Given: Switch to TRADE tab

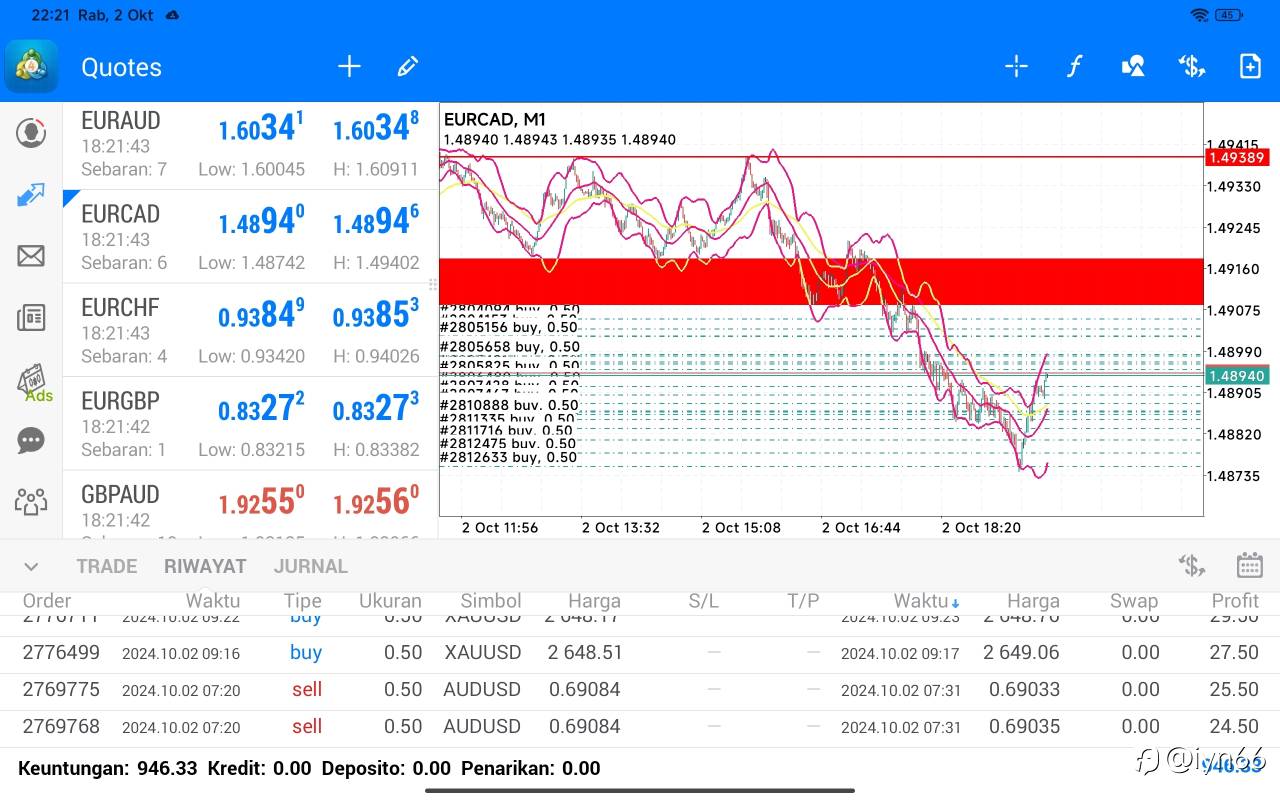Looking at the screenshot, I should click(x=107, y=566).
